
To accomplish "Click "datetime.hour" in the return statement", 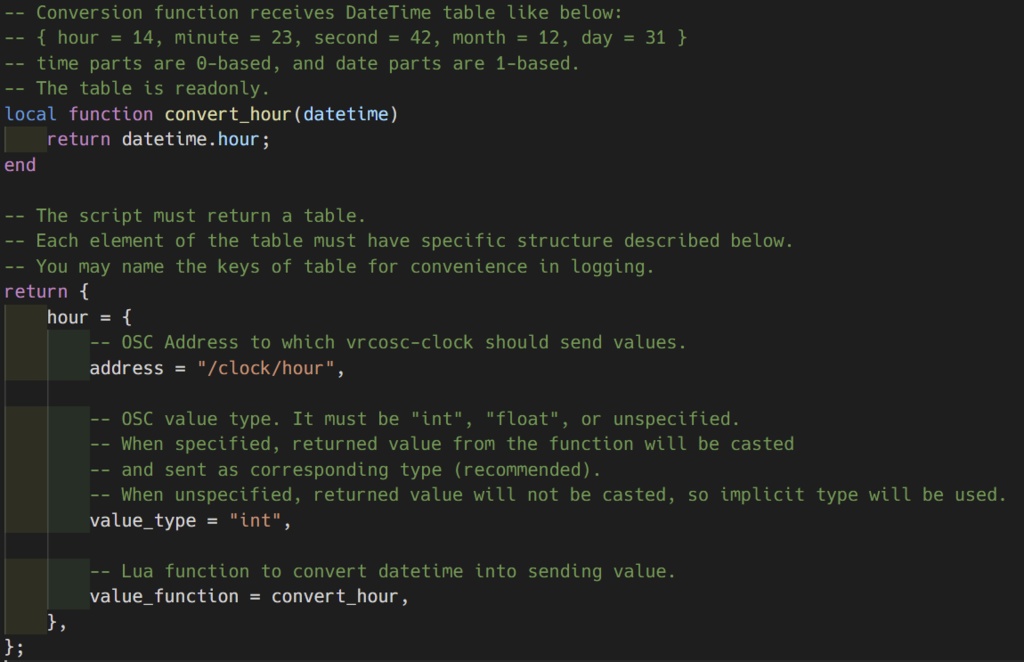I will click(x=191, y=140).
